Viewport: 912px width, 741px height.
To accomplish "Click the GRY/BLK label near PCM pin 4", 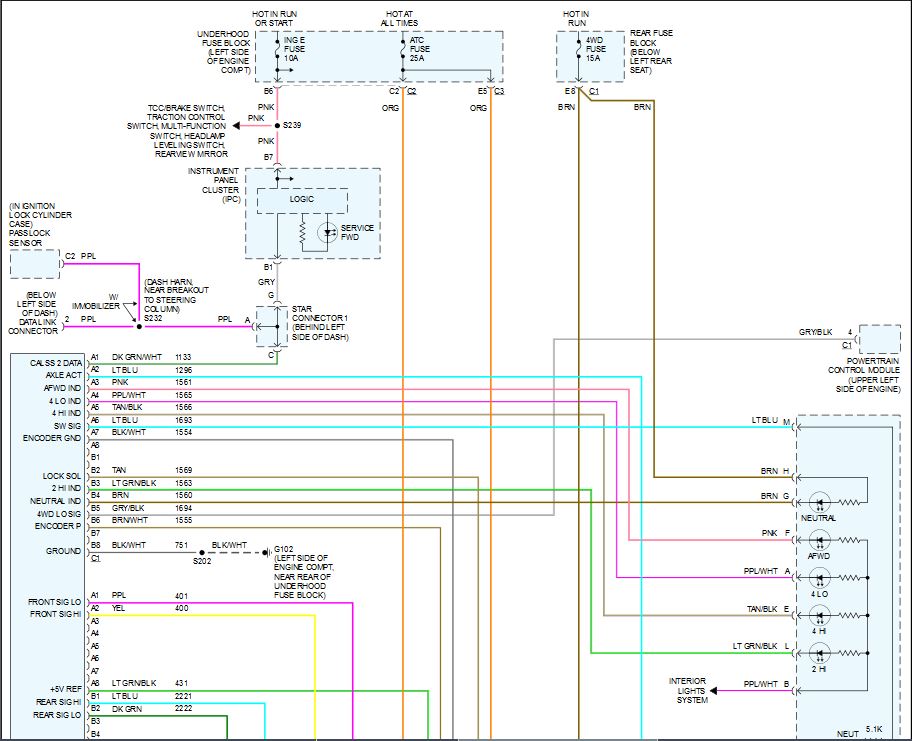I will [815, 332].
